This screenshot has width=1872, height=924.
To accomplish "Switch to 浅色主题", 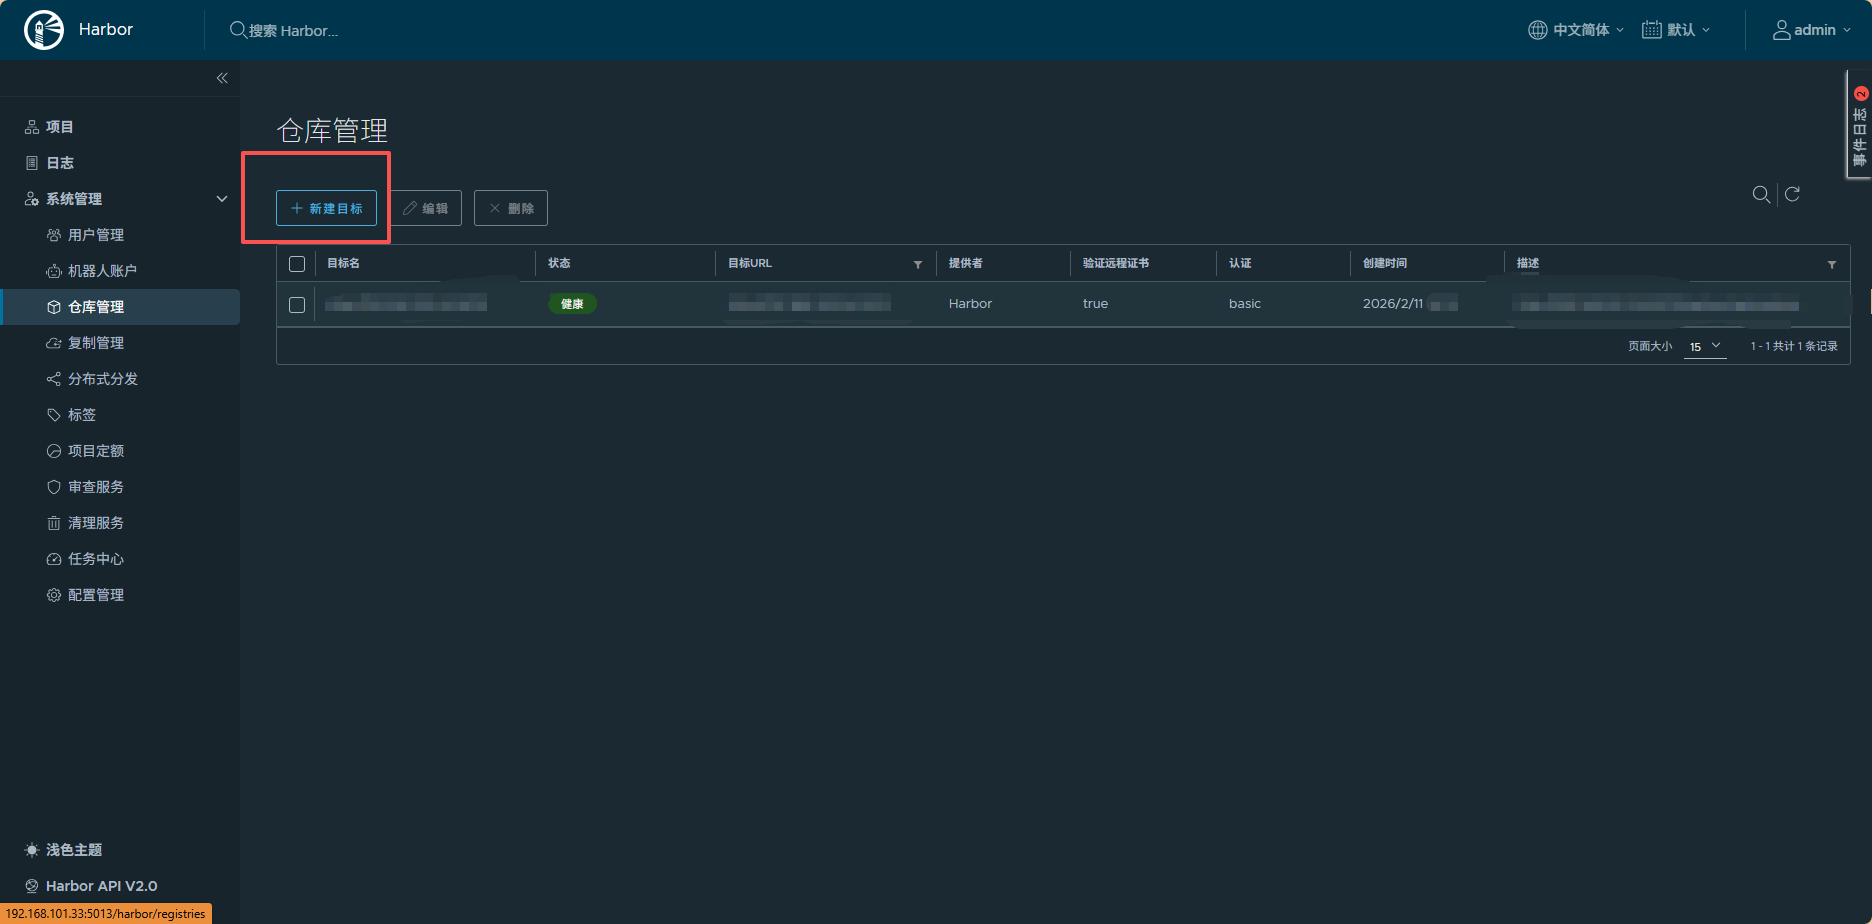I will pyautogui.click(x=74, y=850).
